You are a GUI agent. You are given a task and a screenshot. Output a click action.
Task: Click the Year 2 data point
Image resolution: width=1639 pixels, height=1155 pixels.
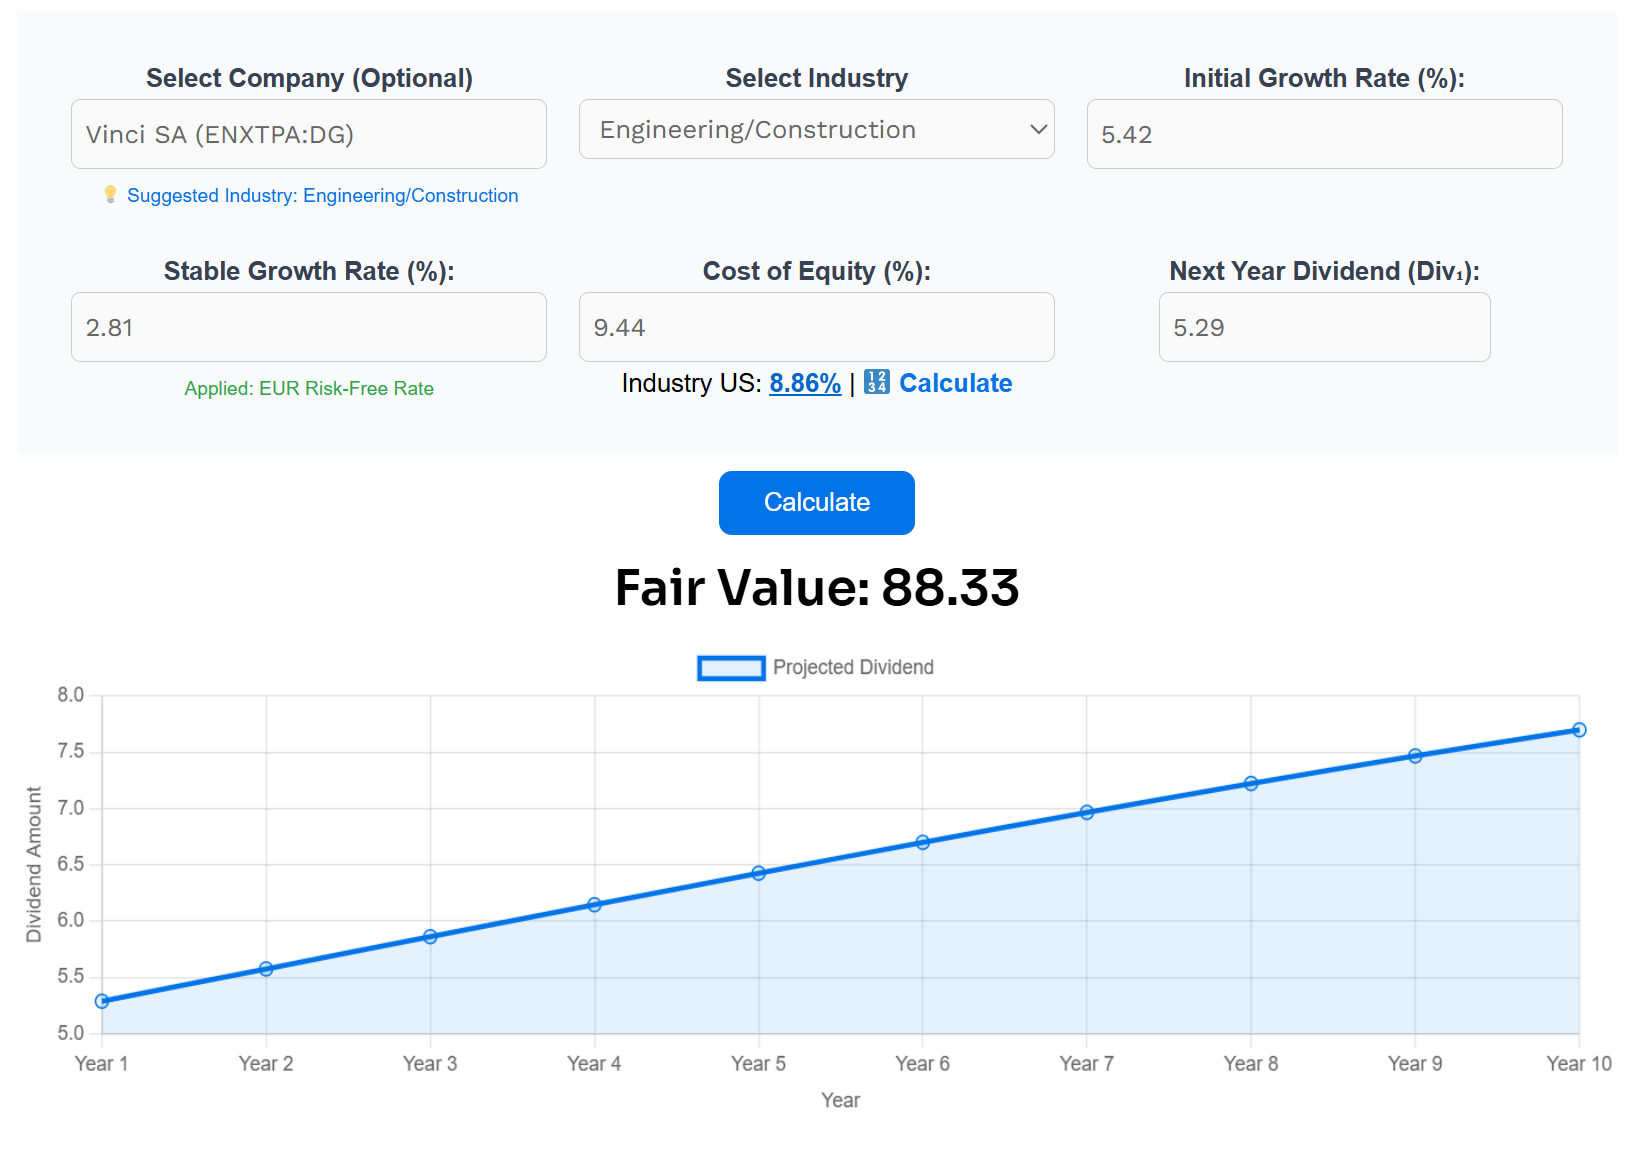[x=266, y=969]
